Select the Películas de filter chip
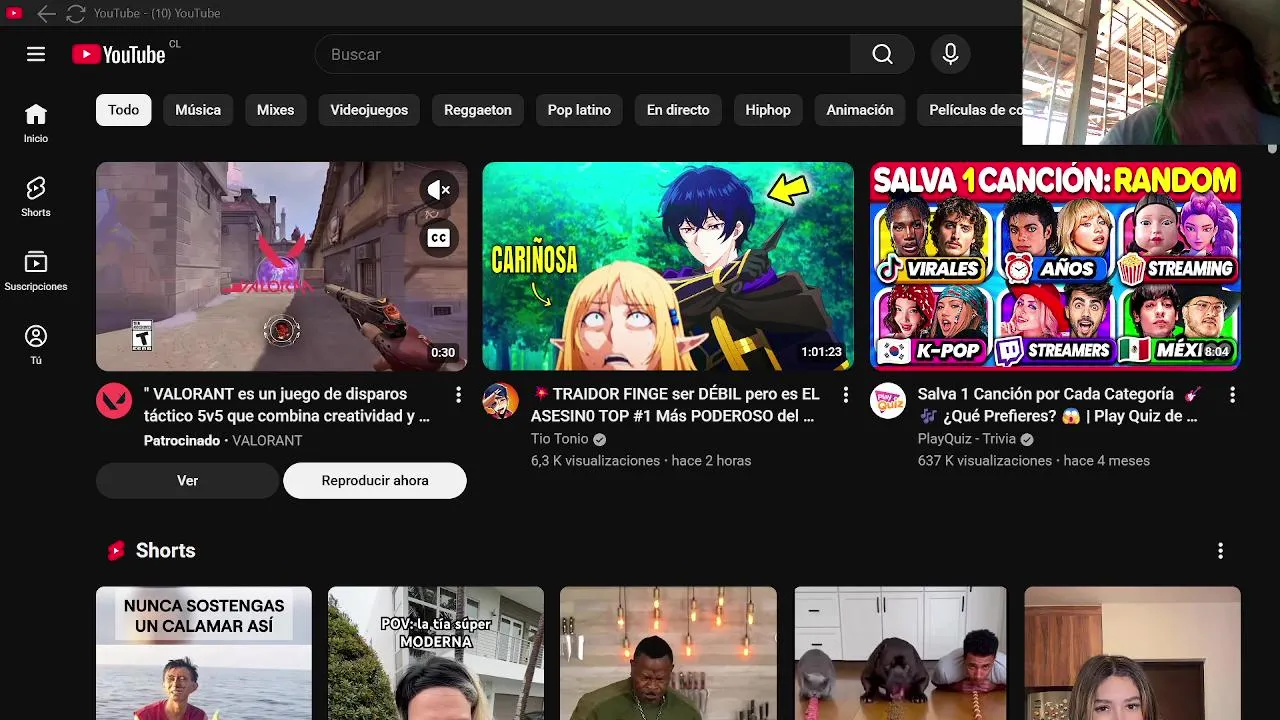 tap(970, 110)
